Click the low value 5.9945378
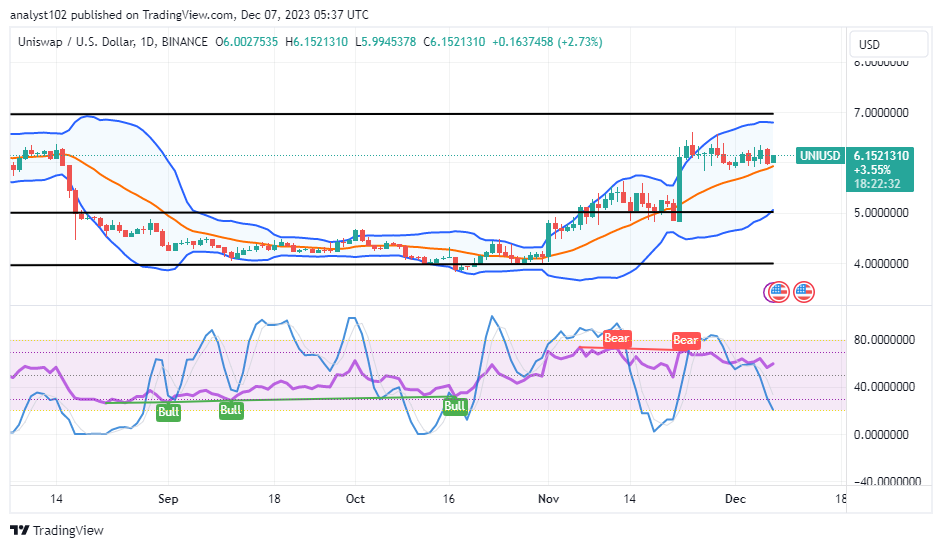Viewport: 942px width, 548px height. [389, 42]
